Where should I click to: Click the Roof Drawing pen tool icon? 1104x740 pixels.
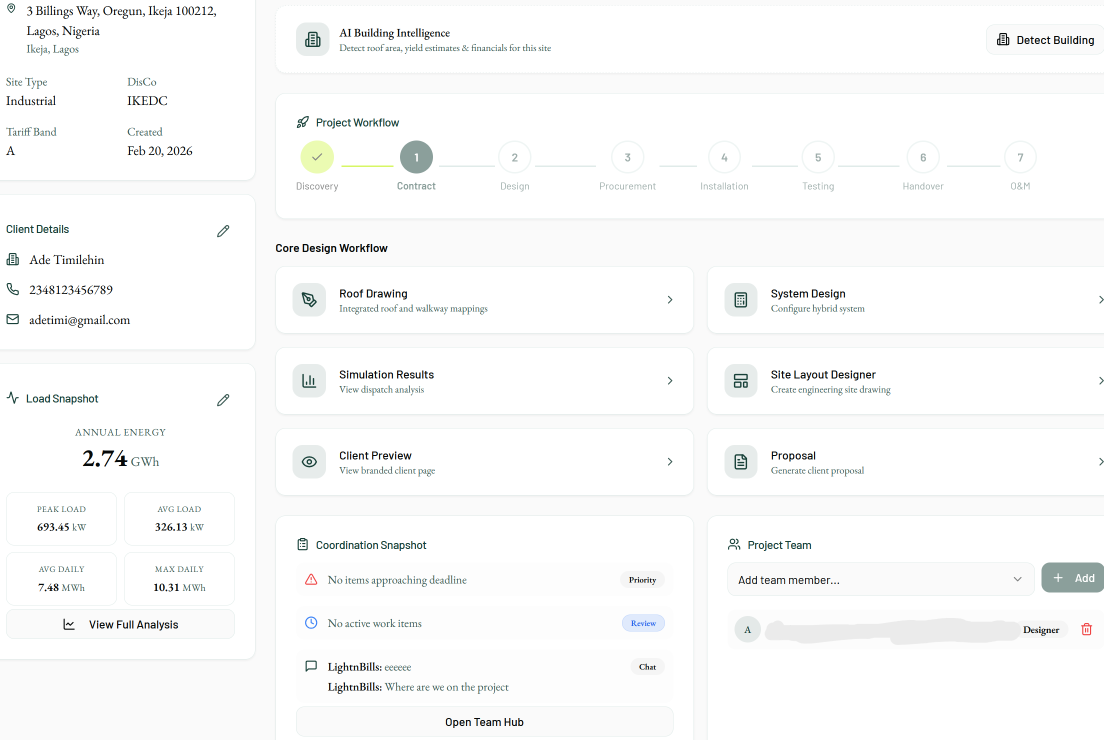pyautogui.click(x=309, y=300)
